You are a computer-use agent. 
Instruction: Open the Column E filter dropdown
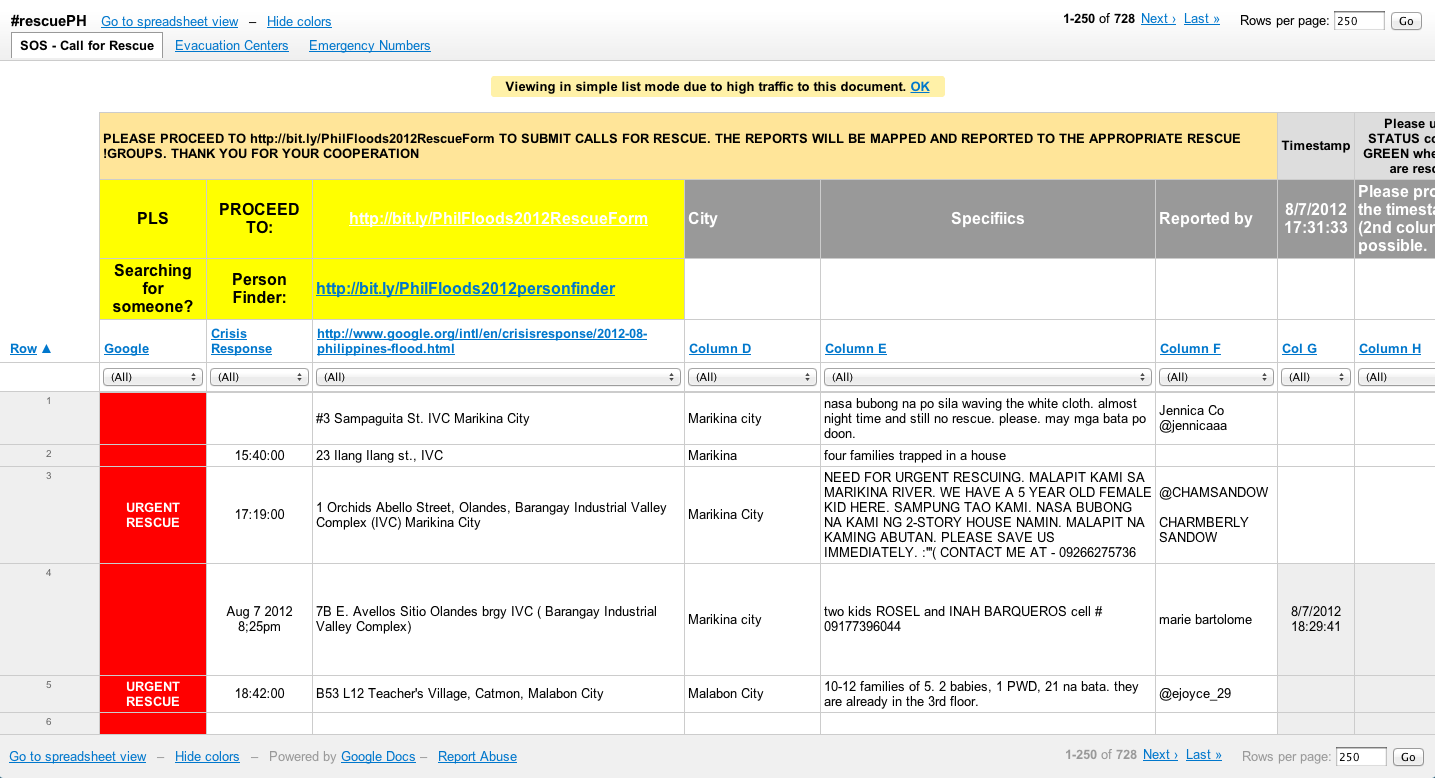[x=986, y=377]
